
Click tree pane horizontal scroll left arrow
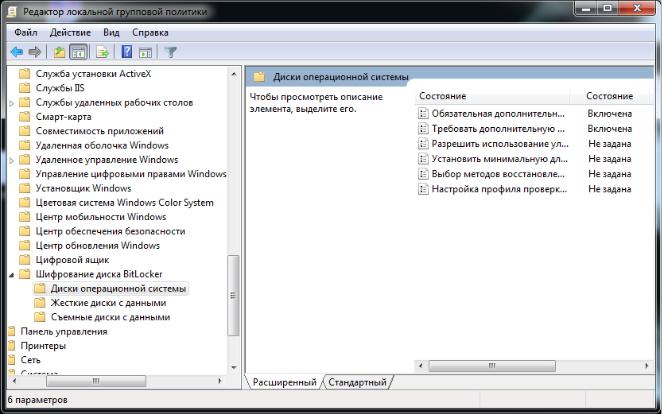14,381
